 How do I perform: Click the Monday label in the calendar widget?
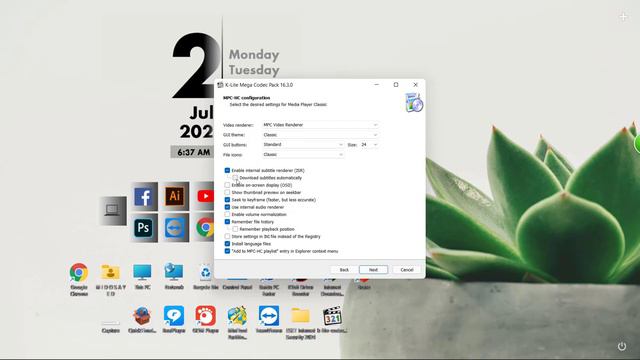[254, 54]
